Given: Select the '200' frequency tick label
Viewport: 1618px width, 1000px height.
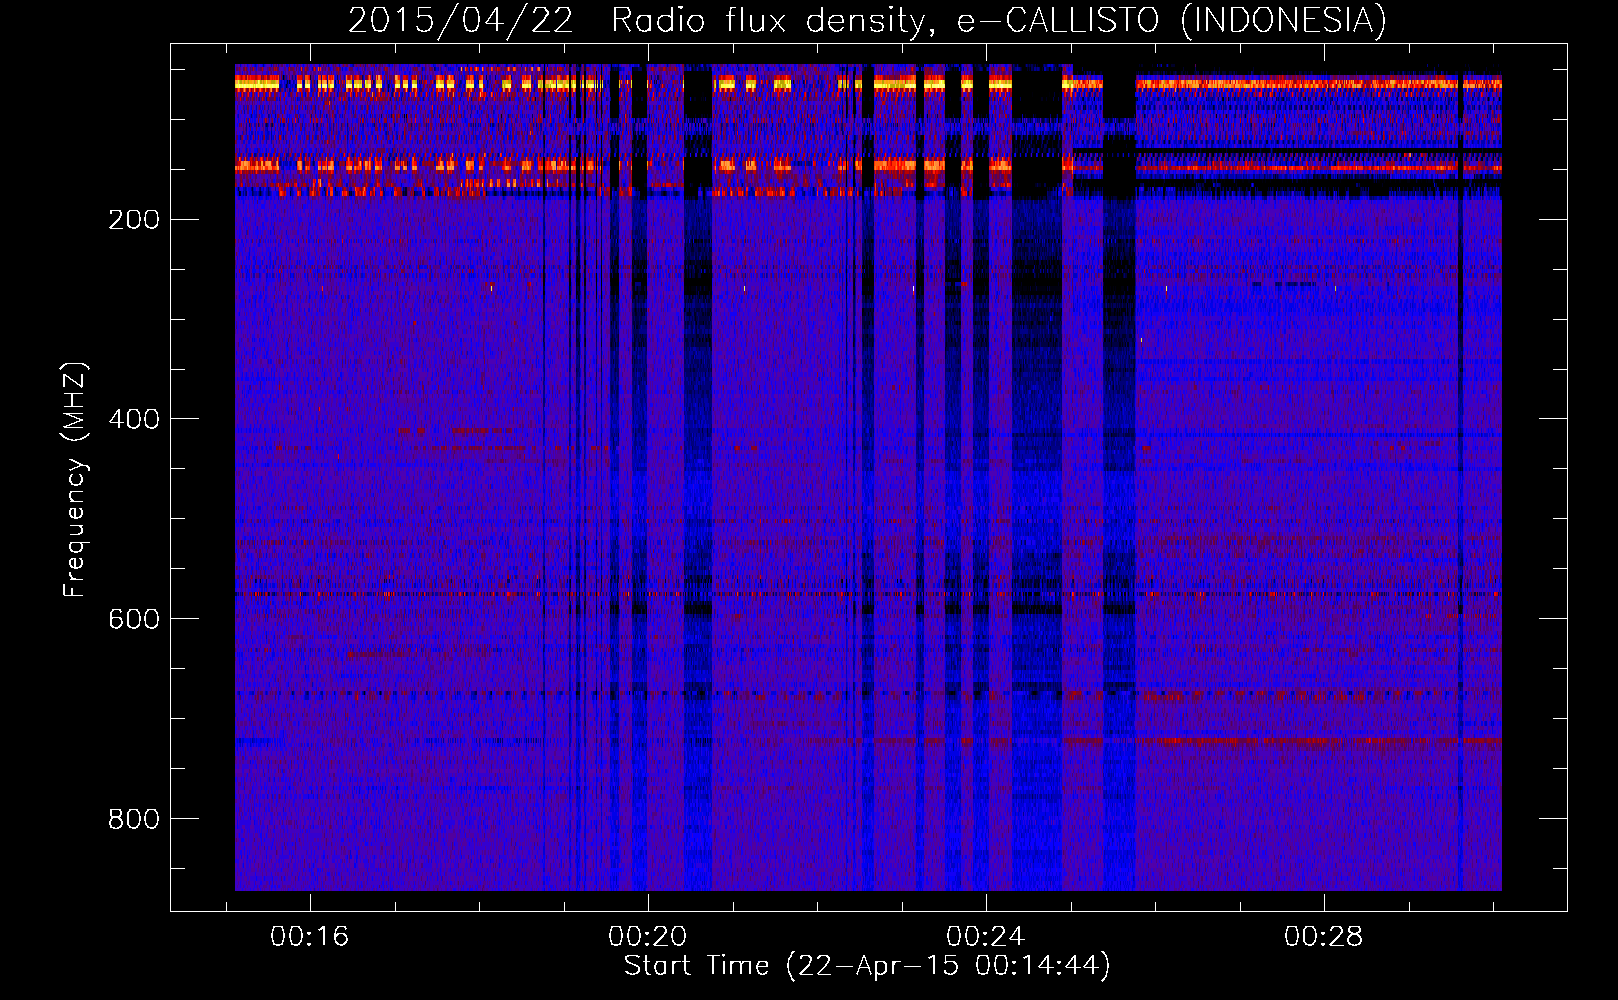Looking at the screenshot, I should click(134, 220).
